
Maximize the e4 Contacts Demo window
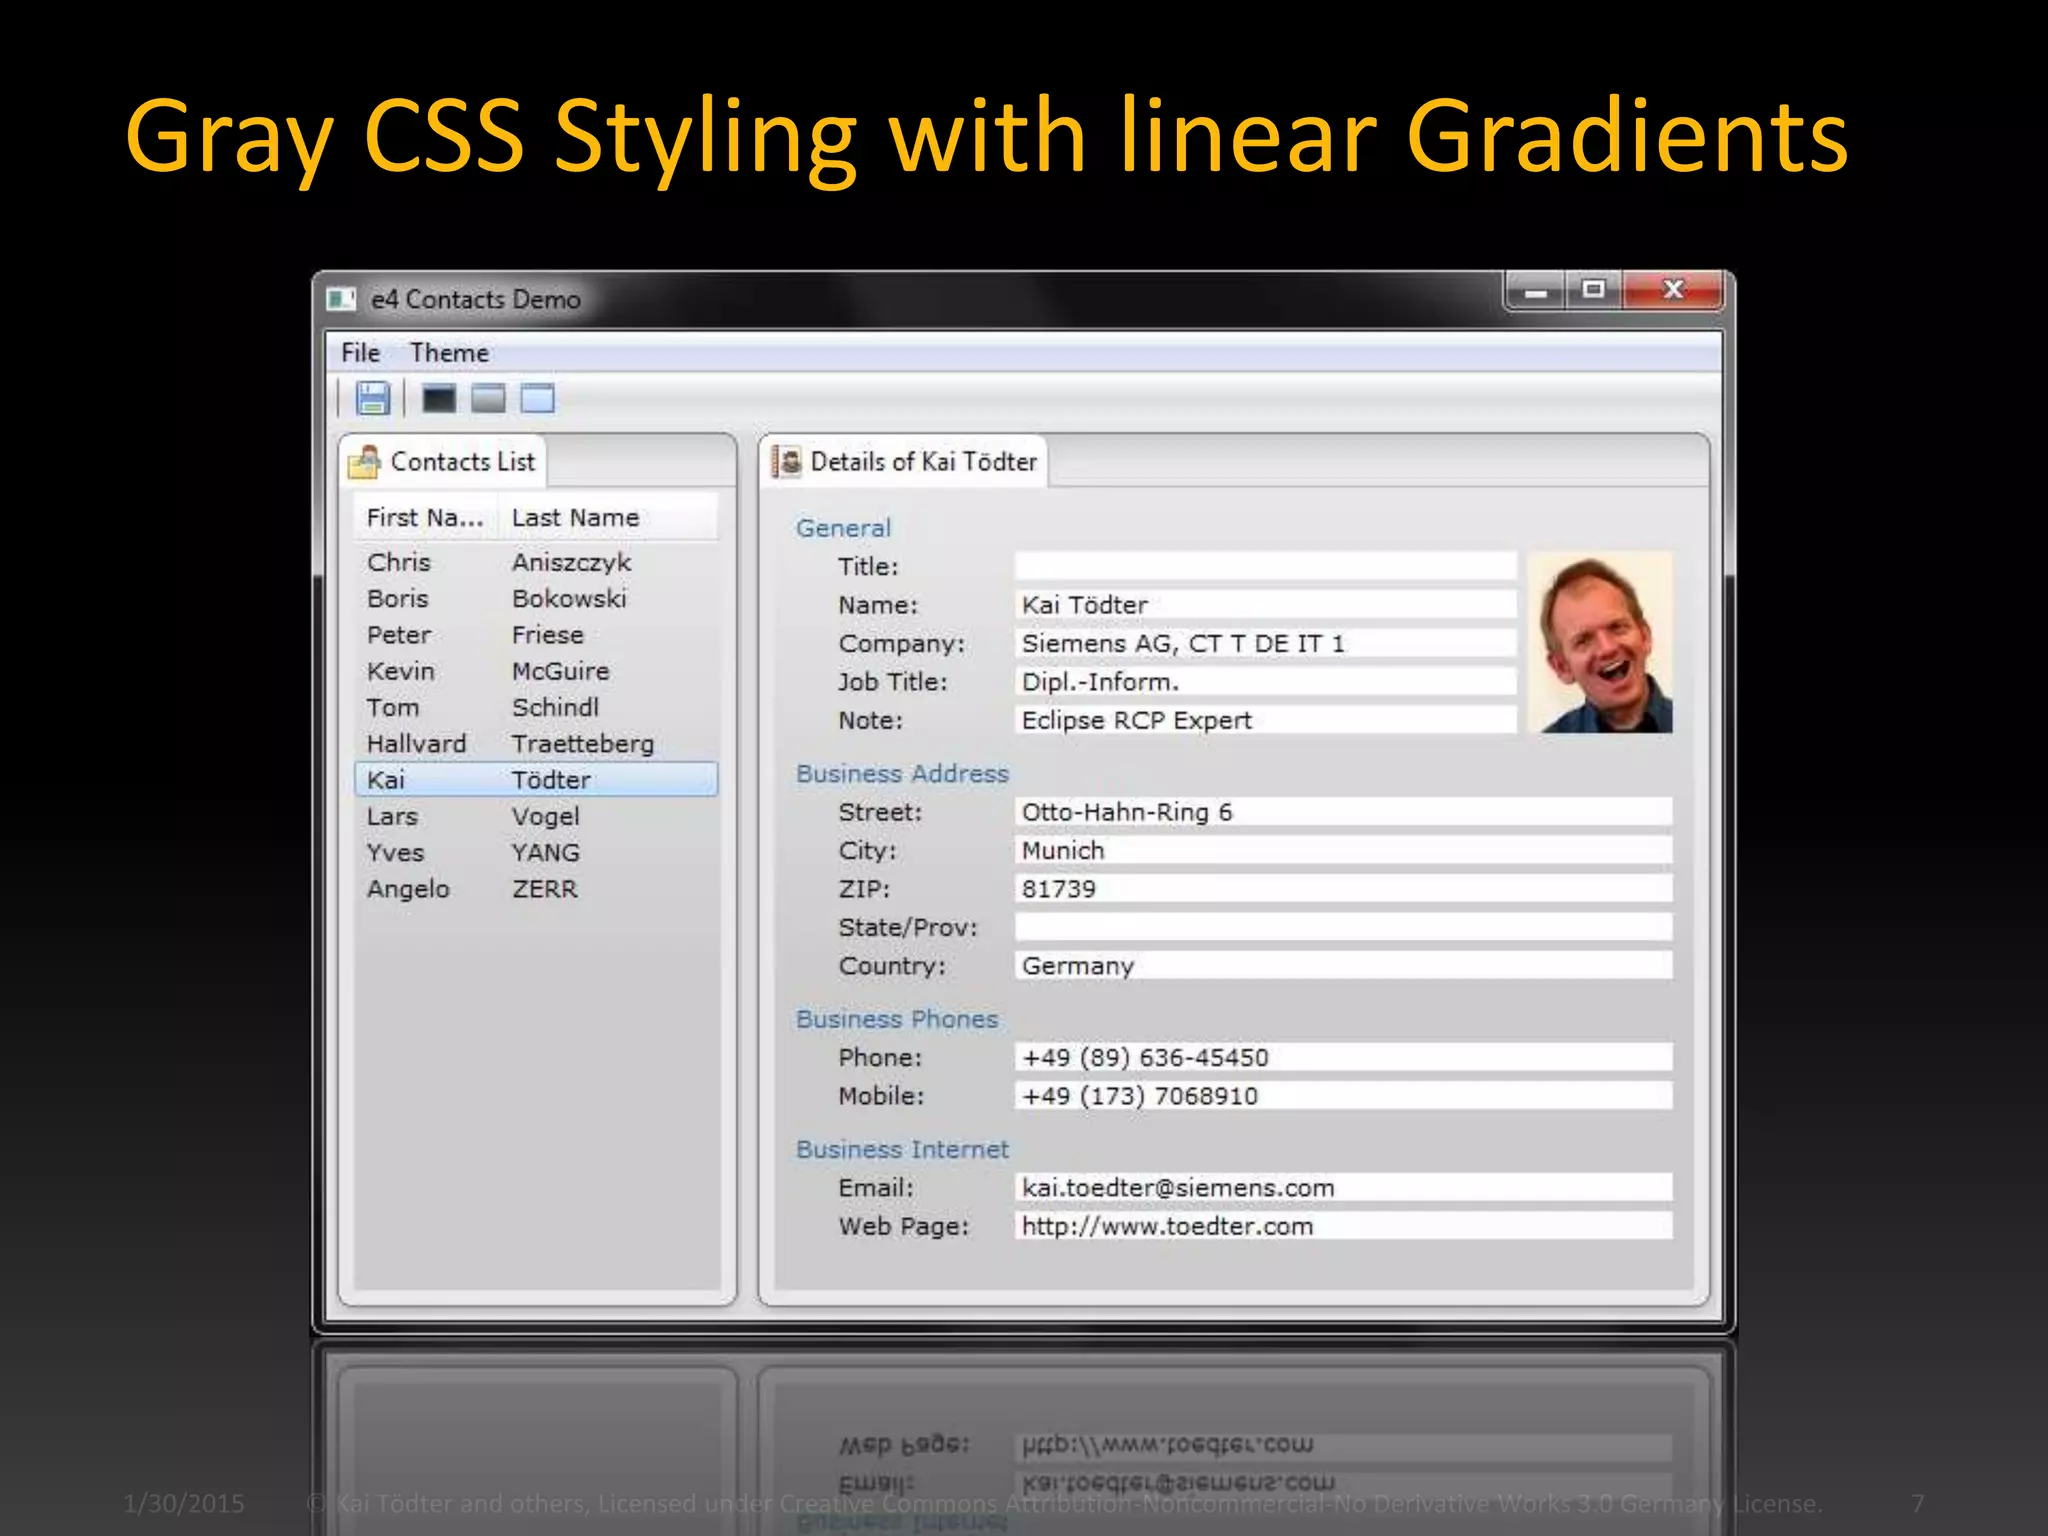pyautogui.click(x=1594, y=291)
